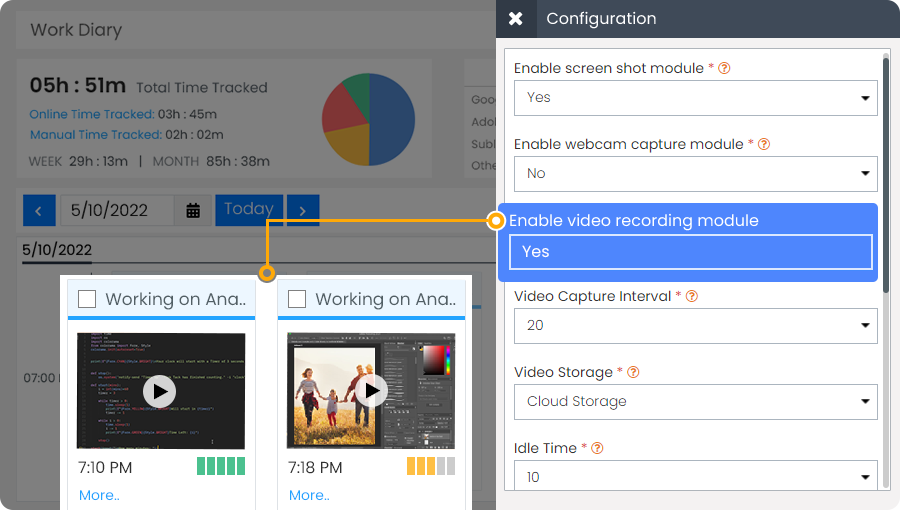Check the 7:18 PM Working on Ana.. checkbox
The image size is (900, 510).
click(x=297, y=299)
